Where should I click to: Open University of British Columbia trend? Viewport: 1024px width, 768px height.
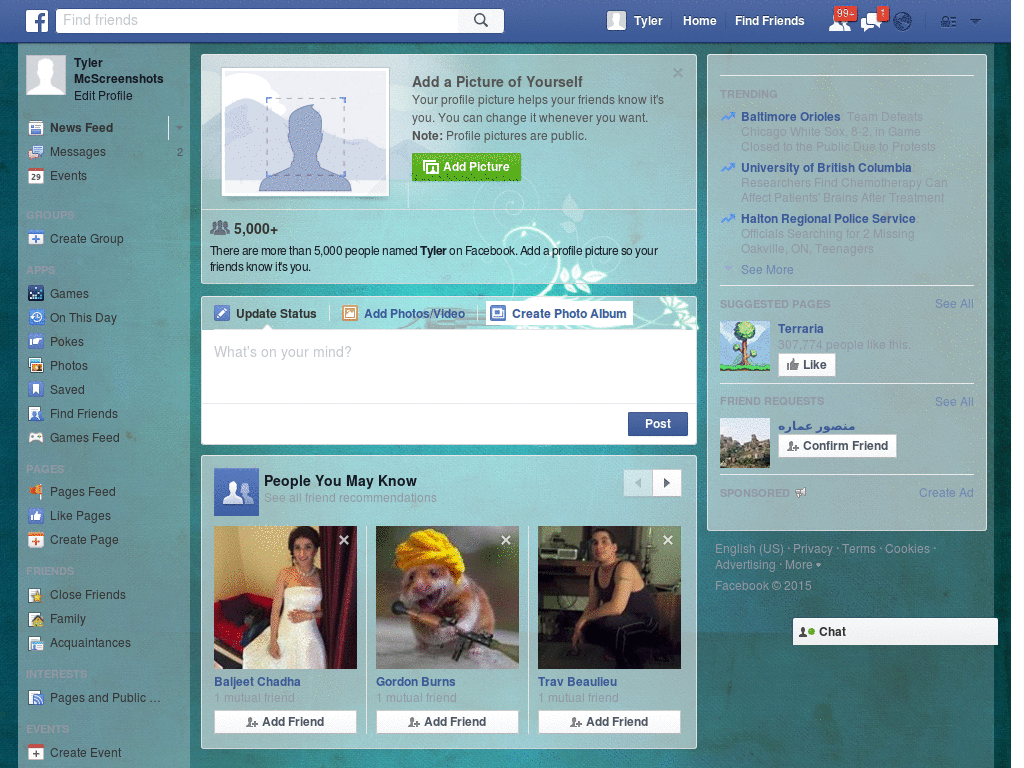tap(826, 168)
